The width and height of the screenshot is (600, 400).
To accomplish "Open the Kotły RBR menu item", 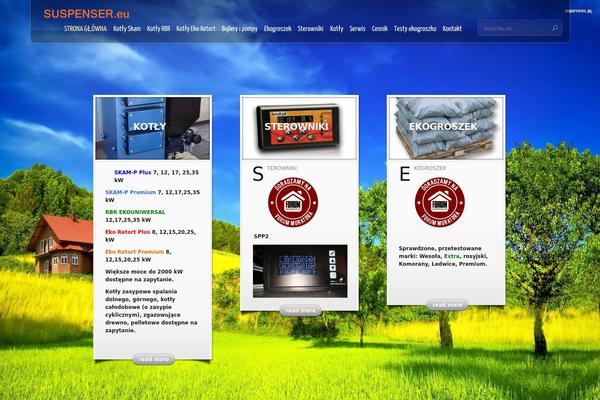I will point(158,29).
